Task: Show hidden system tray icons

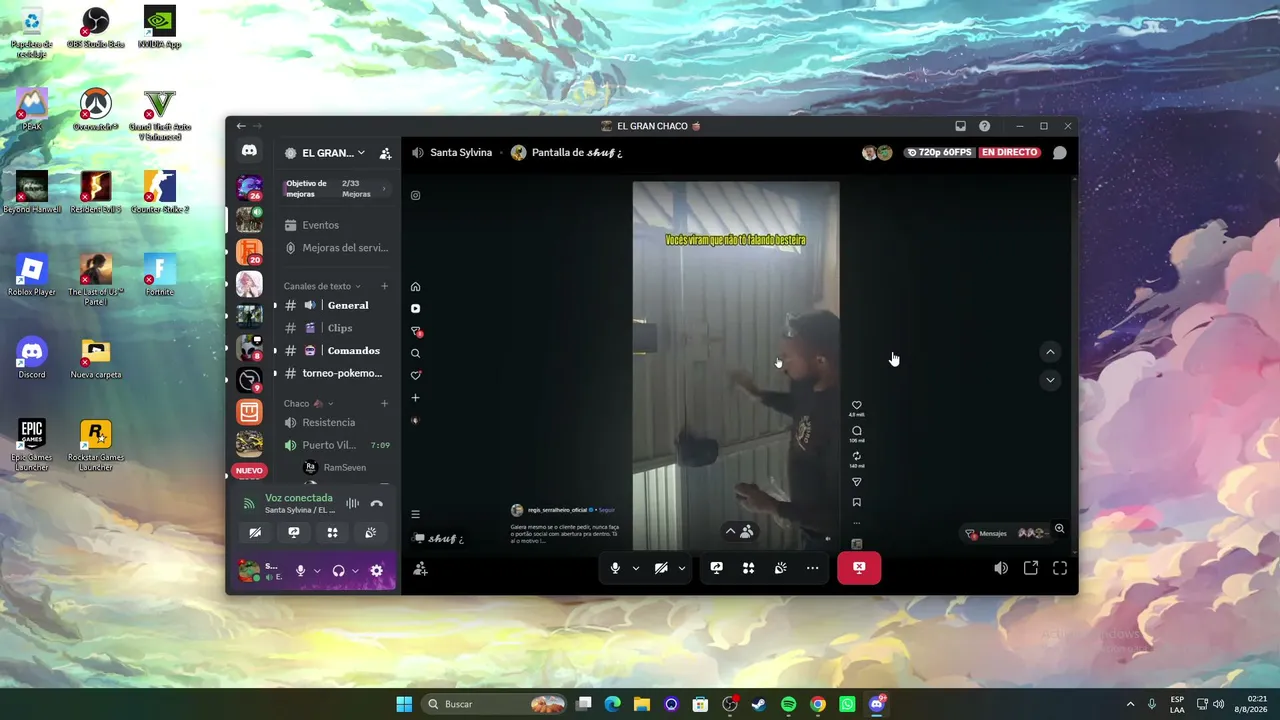Action: pos(1131,704)
